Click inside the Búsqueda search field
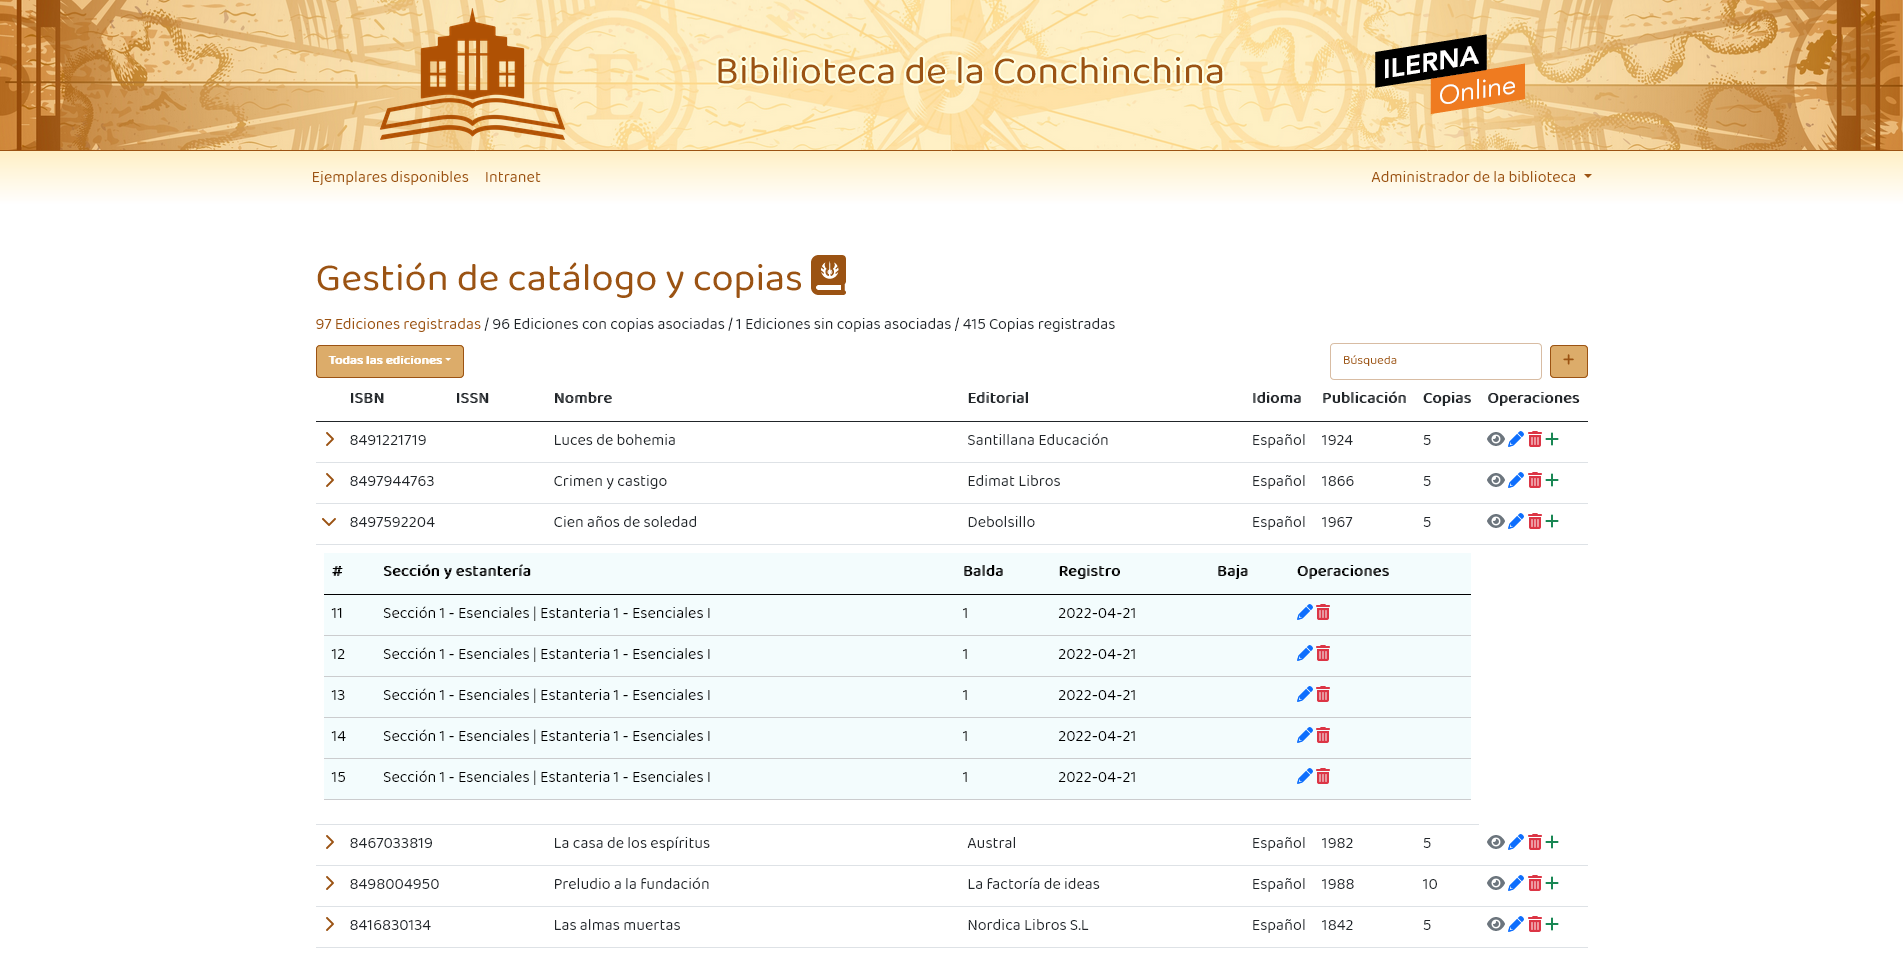Image resolution: width=1903 pixels, height=955 pixels. coord(1435,361)
